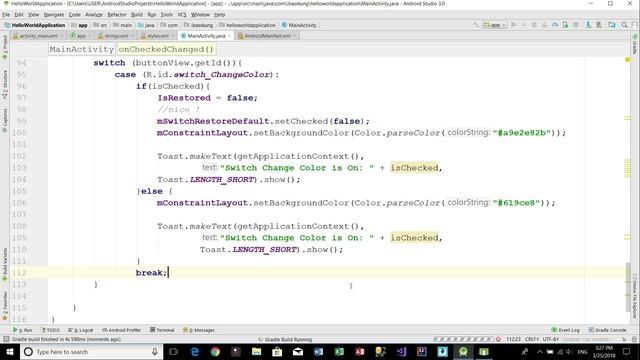Open the File menu
Viewport: 640px width, 360px height.
6,15
